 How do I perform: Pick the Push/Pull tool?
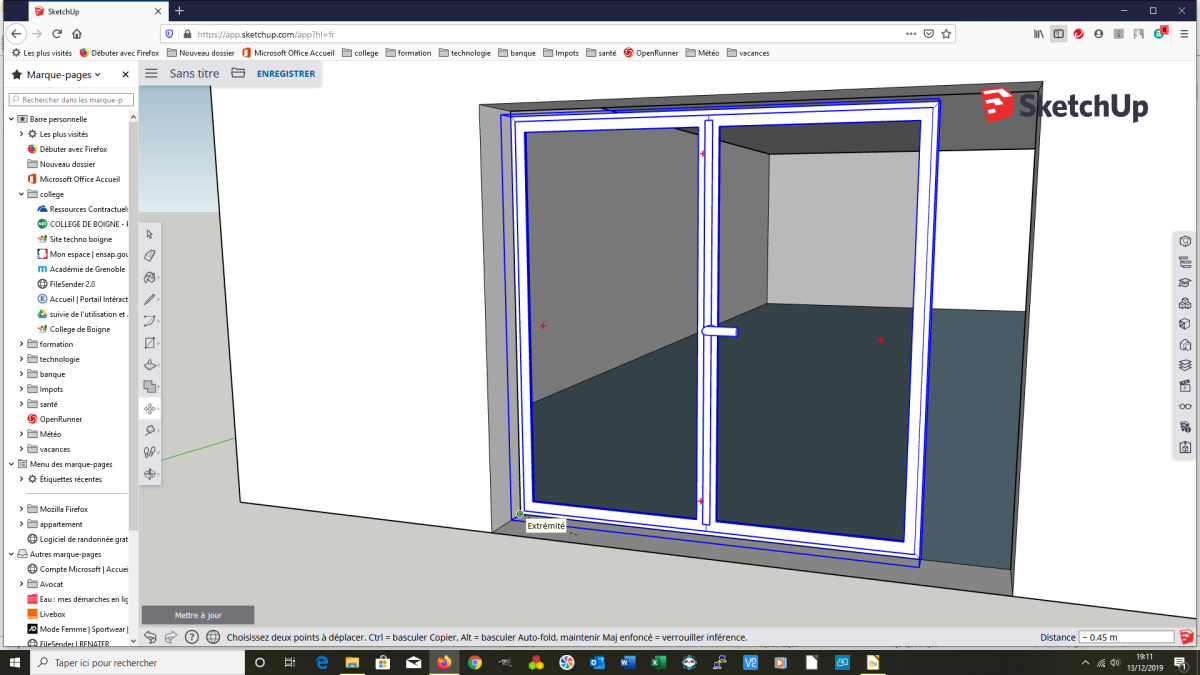(150, 365)
